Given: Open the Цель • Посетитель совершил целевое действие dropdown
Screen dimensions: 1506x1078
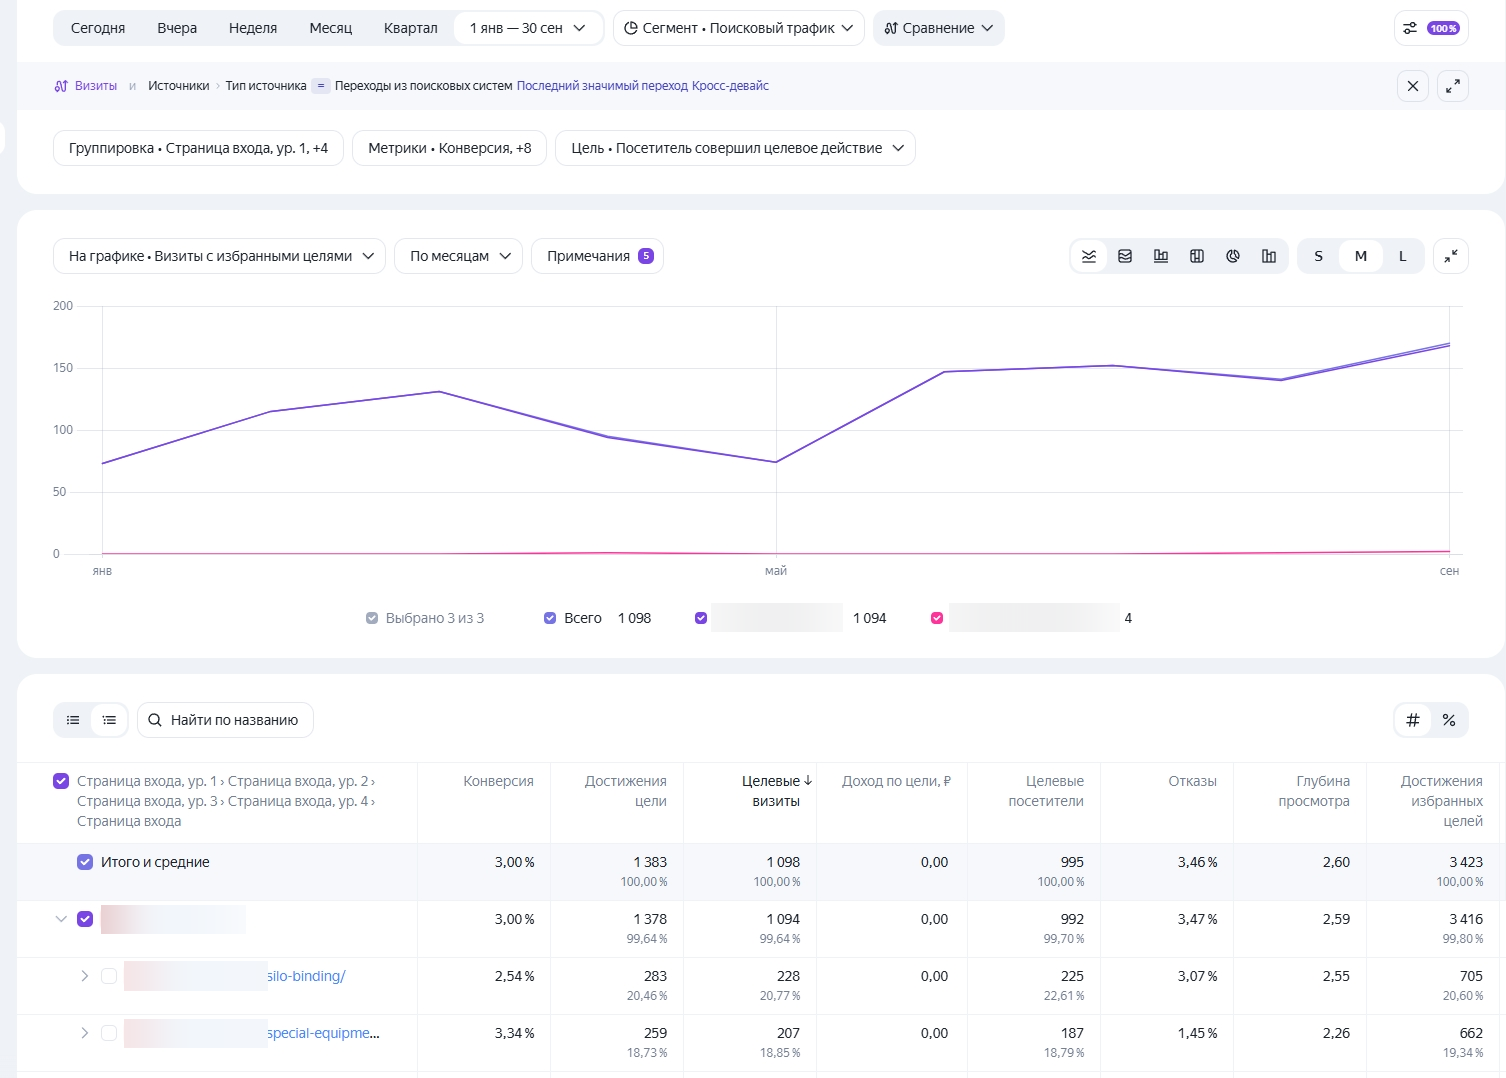Looking at the screenshot, I should 735,148.
